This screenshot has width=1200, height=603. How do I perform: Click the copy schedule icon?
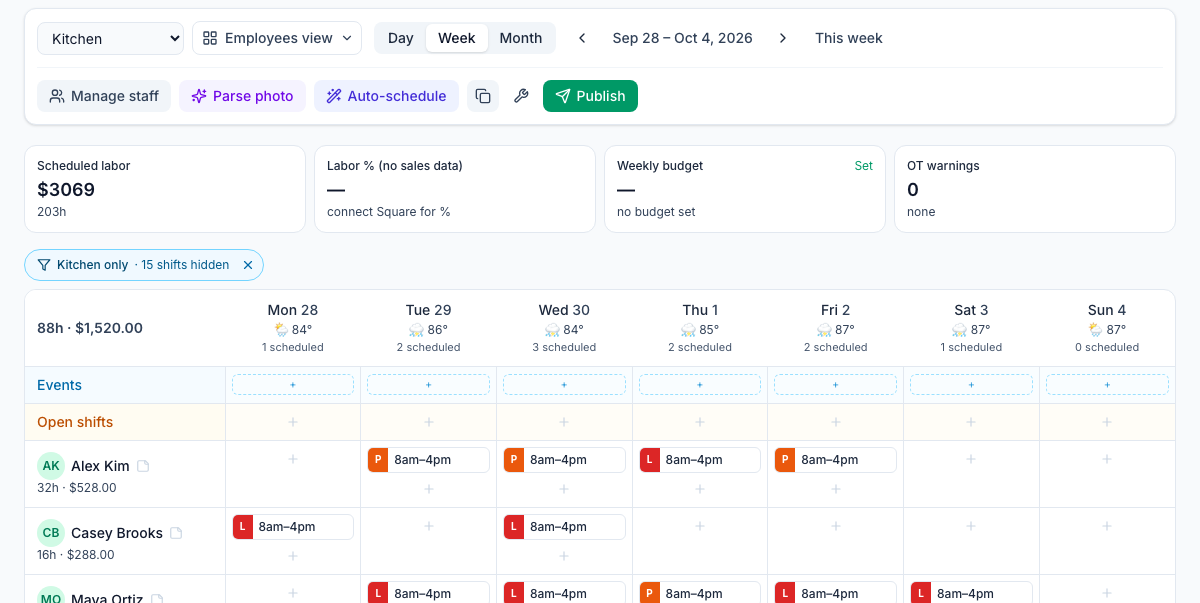[x=483, y=96]
